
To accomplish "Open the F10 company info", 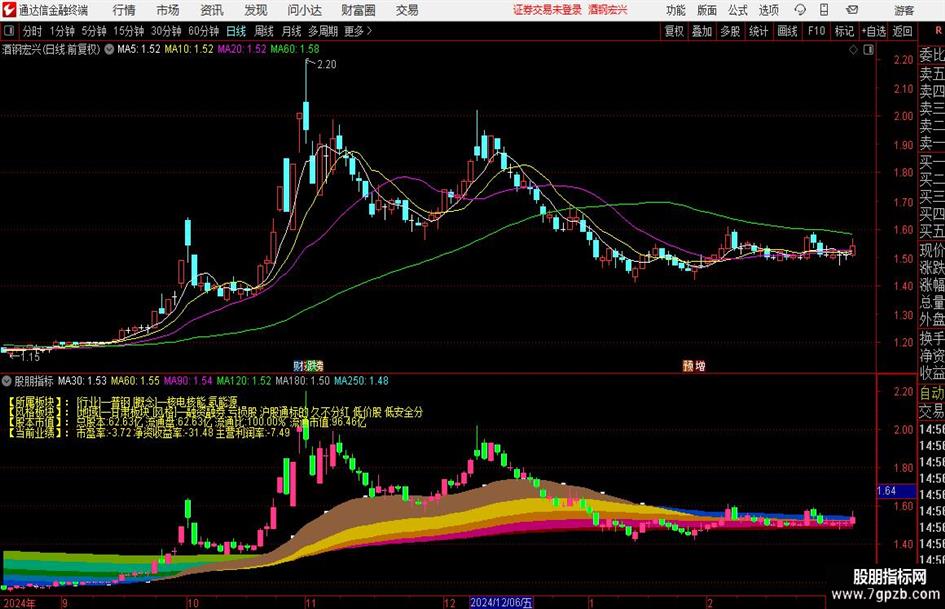I will [816, 31].
